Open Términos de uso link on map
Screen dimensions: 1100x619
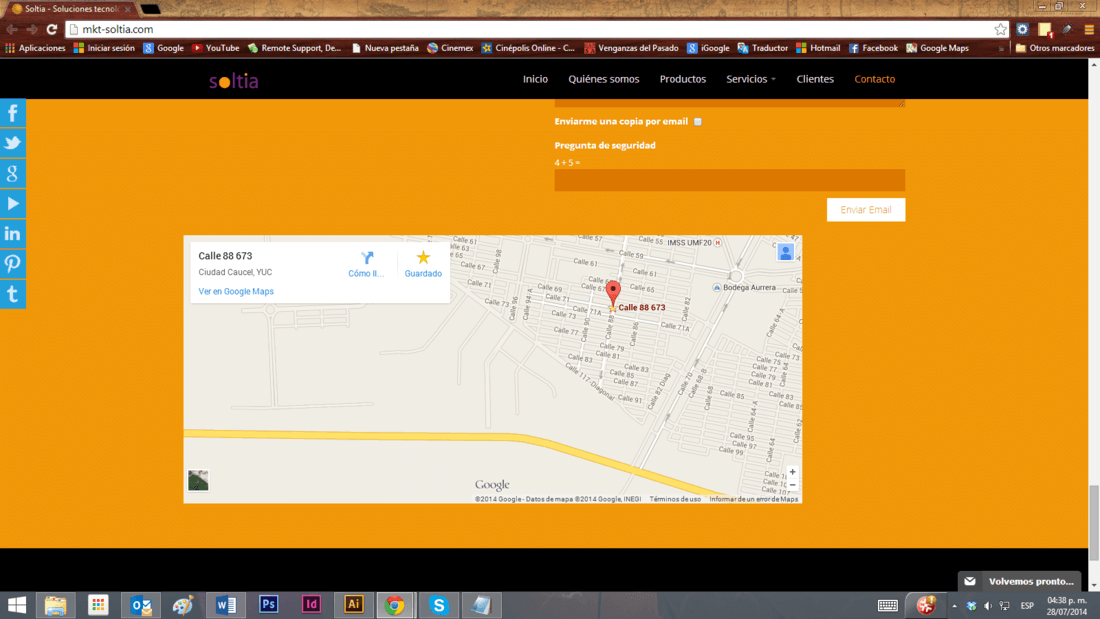click(x=675, y=499)
